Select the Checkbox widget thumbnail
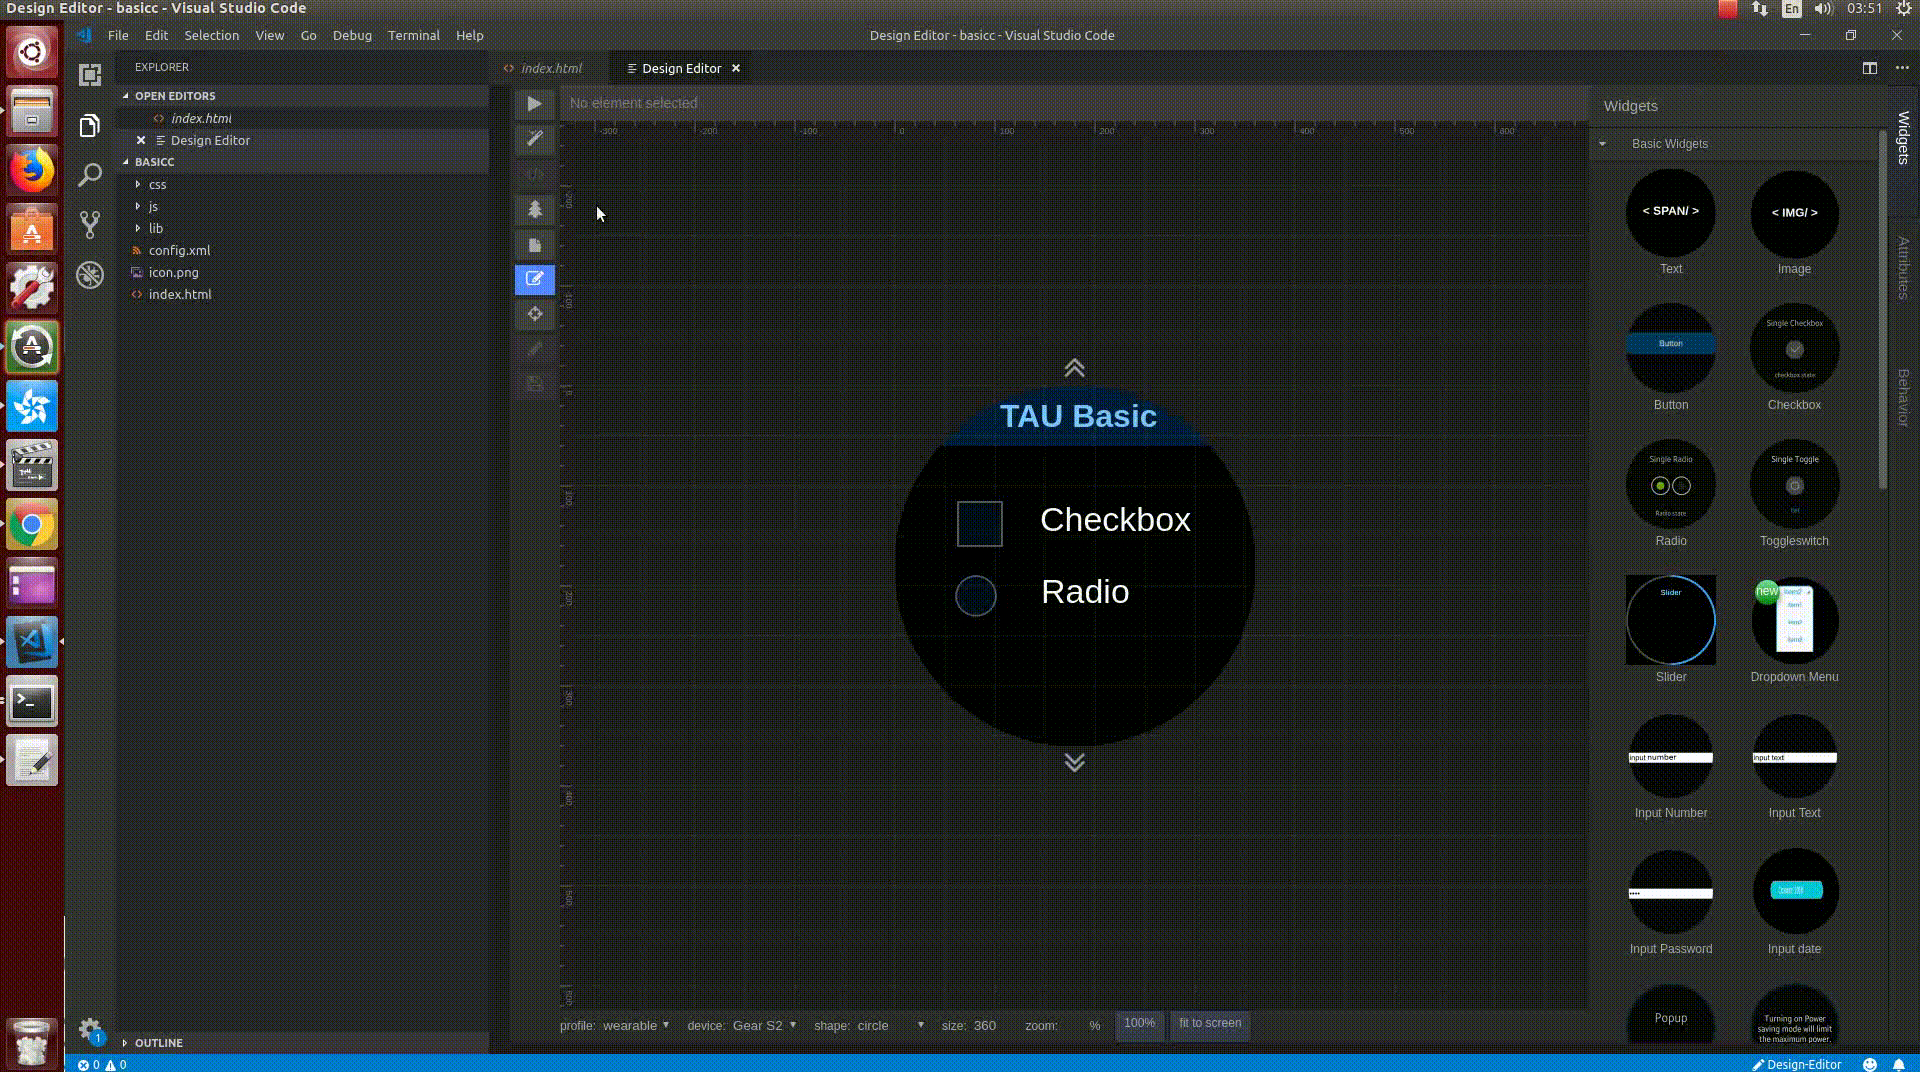 click(x=1794, y=348)
